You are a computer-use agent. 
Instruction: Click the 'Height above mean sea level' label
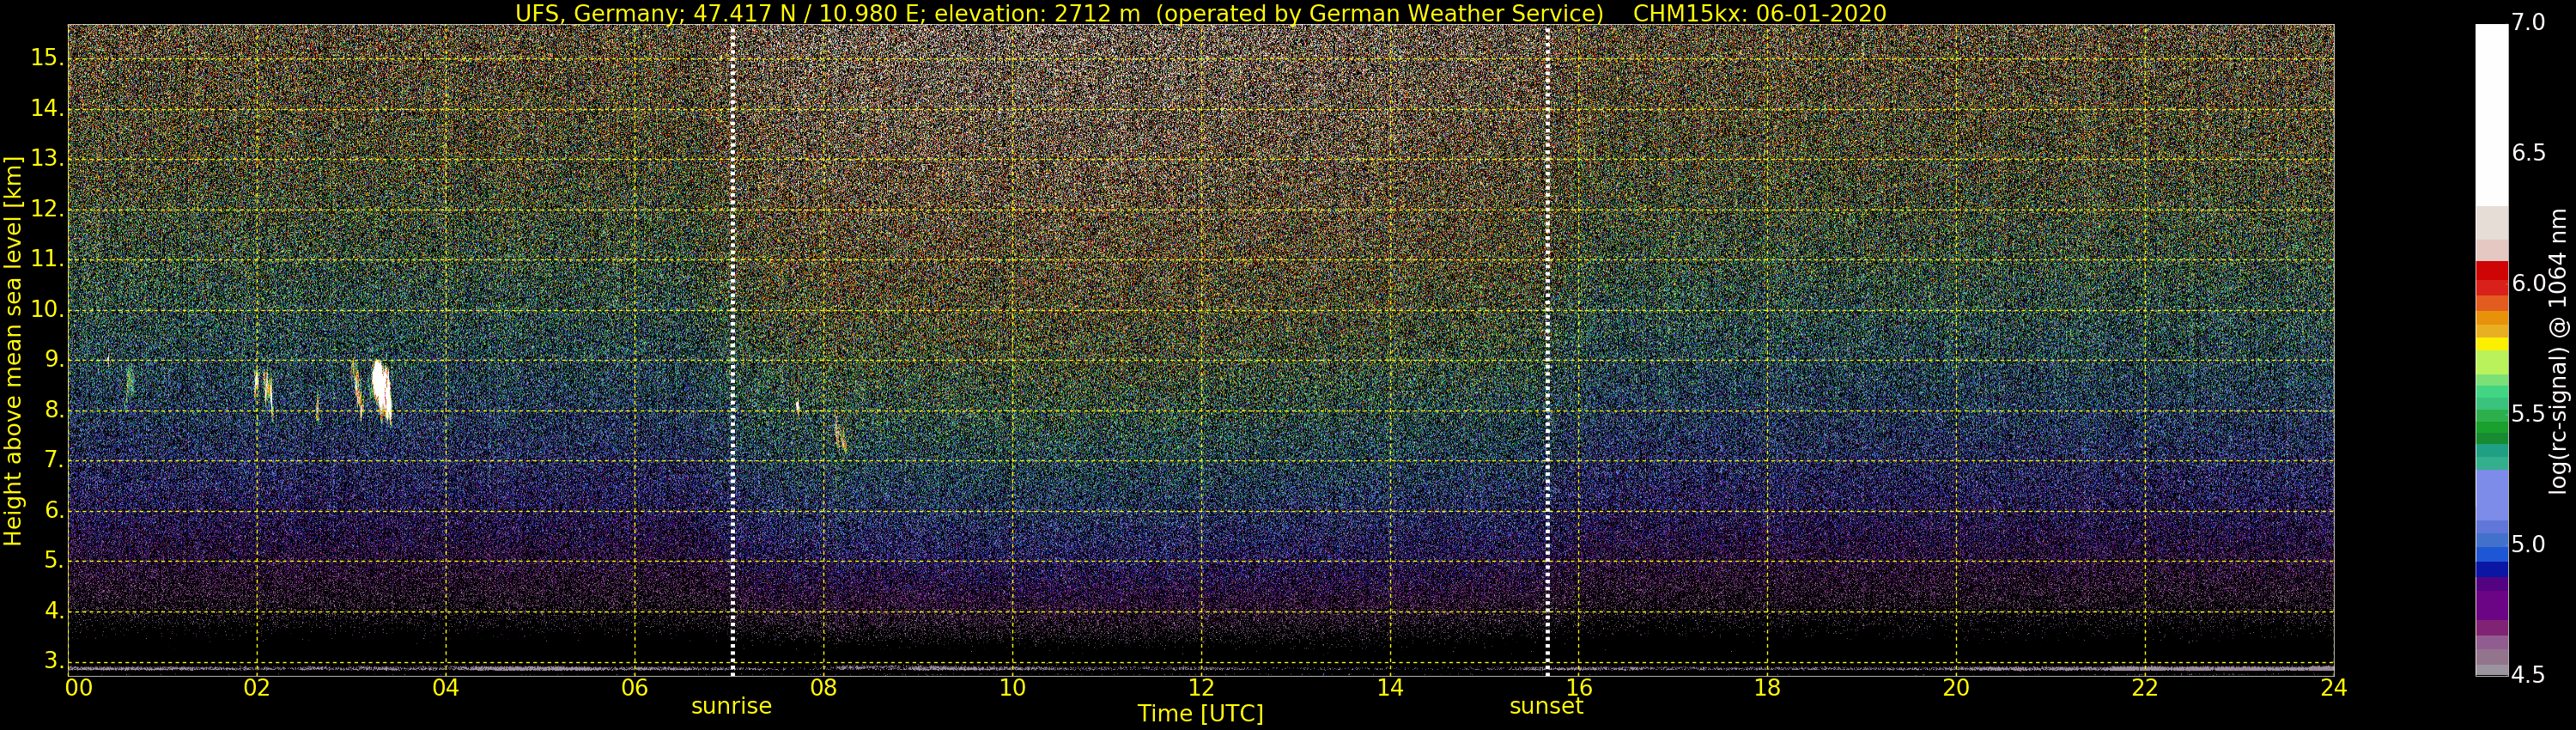[x=13, y=350]
